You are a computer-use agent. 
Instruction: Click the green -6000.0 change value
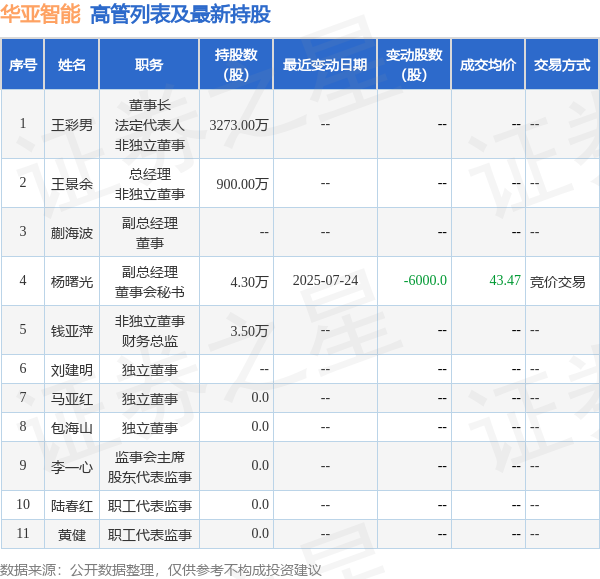pos(425,281)
